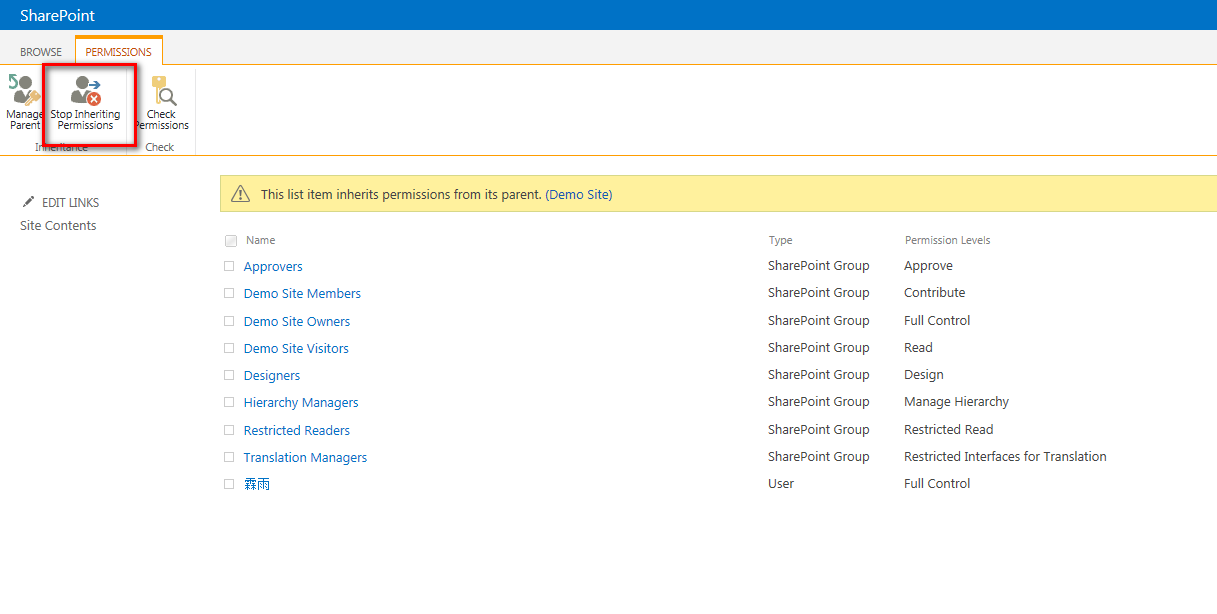Click the Site Contents navigation link
Viewport: 1217px width, 614px height.
coord(58,225)
